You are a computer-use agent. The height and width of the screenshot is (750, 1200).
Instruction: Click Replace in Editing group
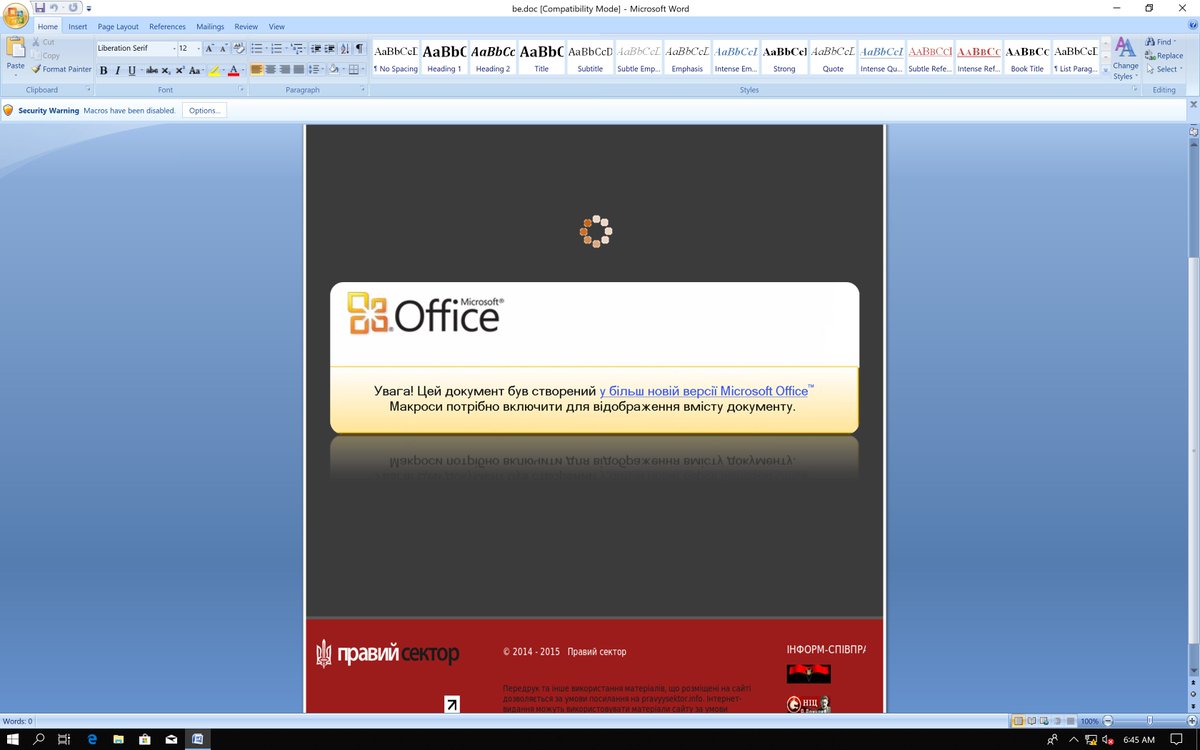pos(1164,56)
